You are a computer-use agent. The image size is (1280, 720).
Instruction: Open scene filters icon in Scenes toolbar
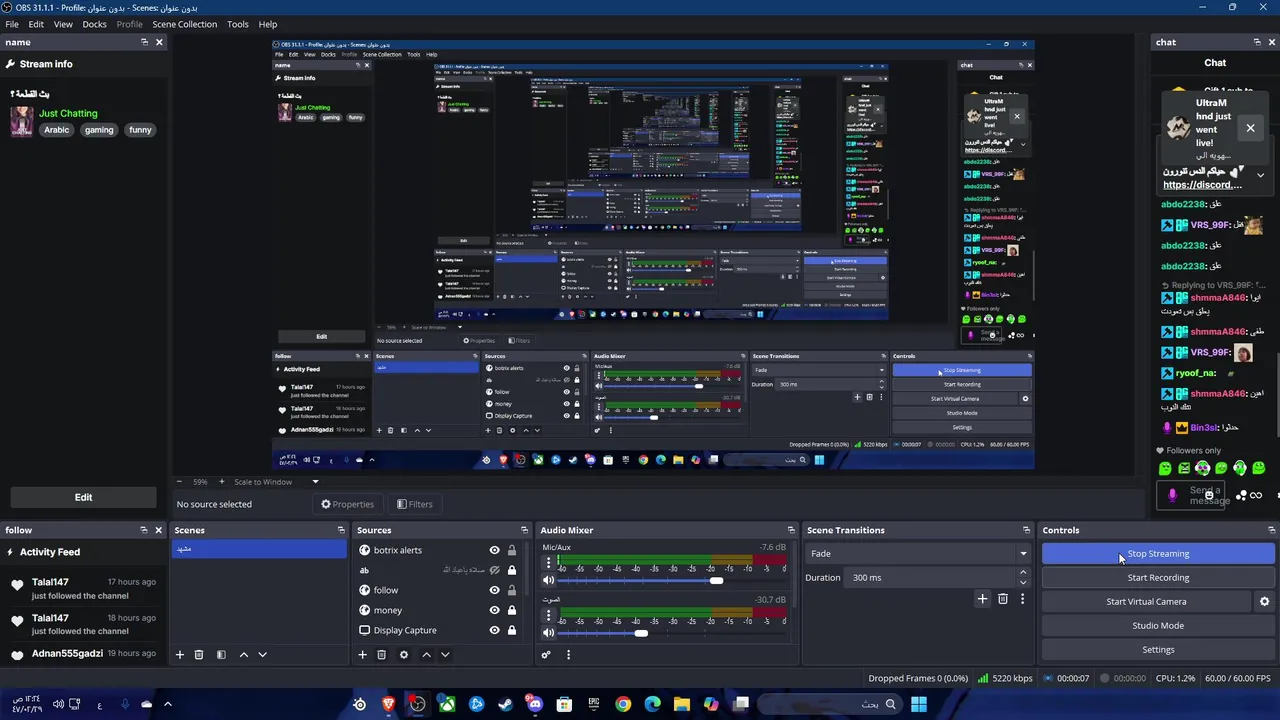tap(221, 655)
